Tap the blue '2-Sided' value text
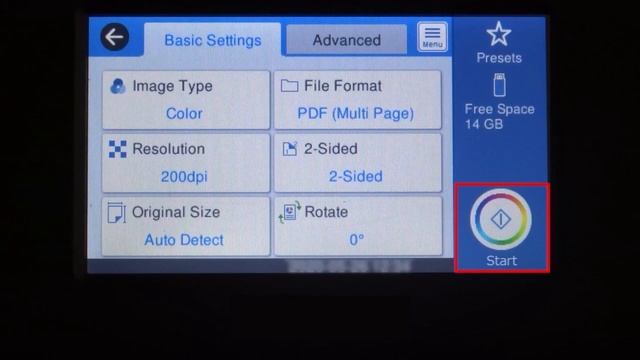Image resolution: width=640 pixels, height=360 pixels. (356, 177)
